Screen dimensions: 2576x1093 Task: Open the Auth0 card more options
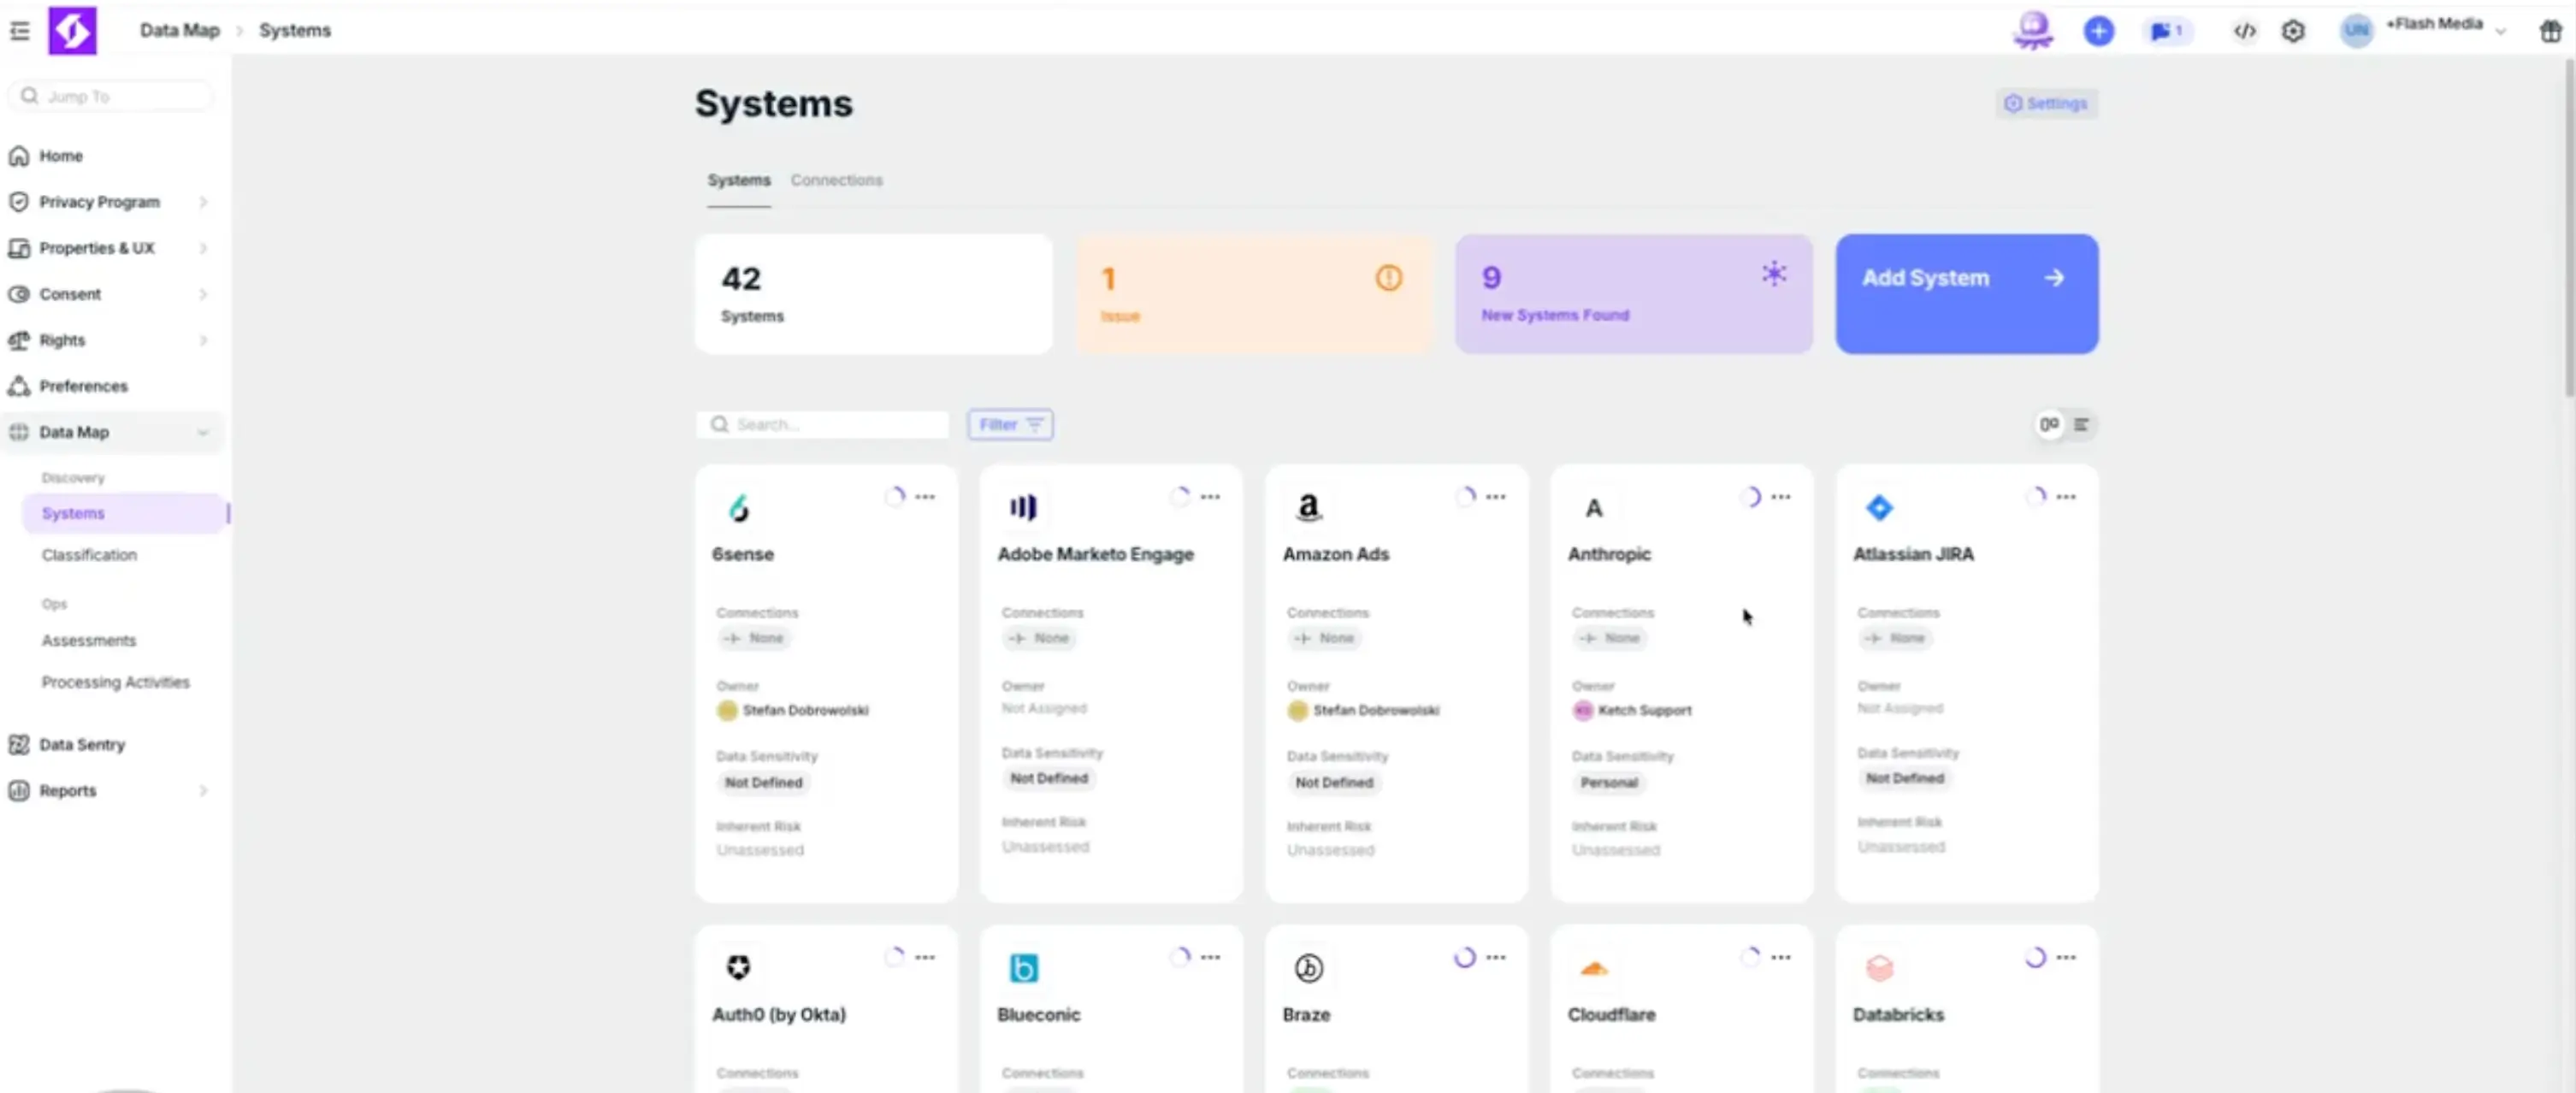[925, 957]
